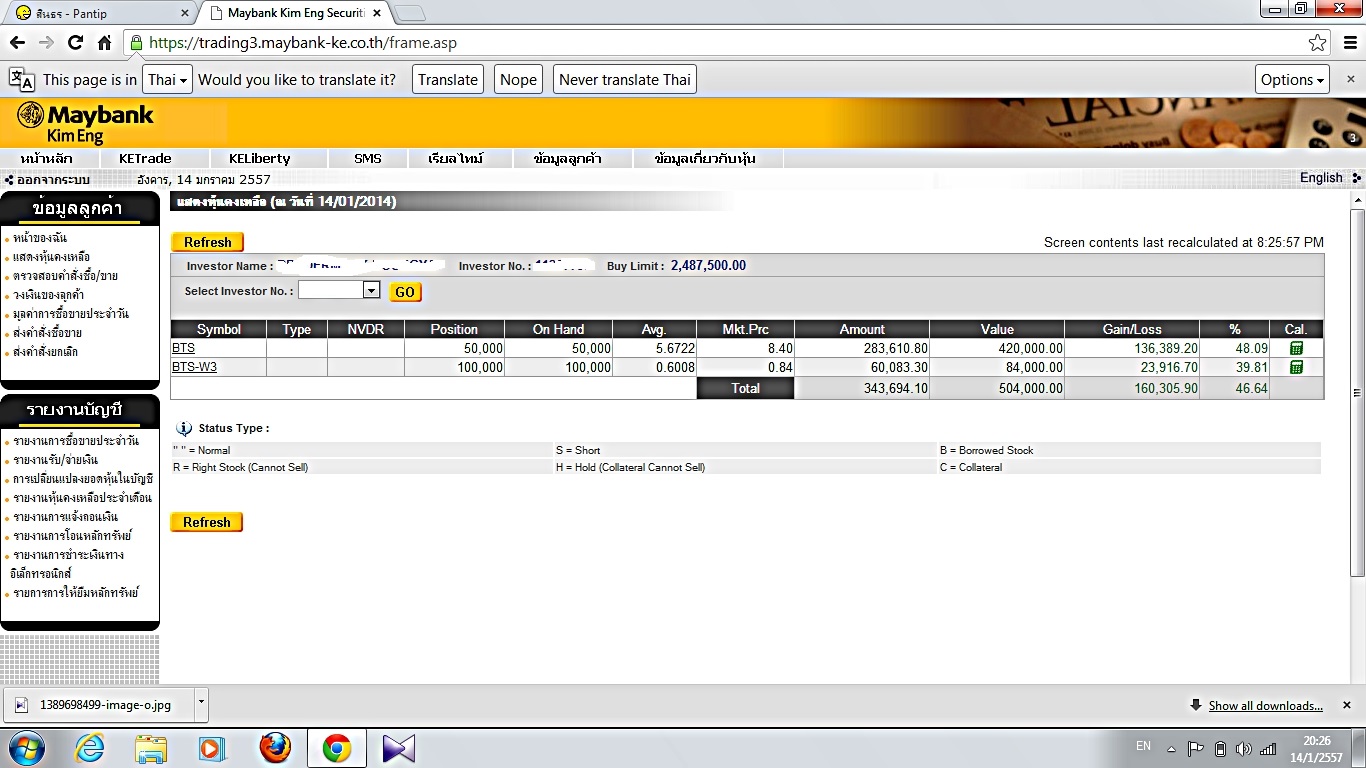Open the Thai language dropdown in translate bar
1366x768 pixels.
point(168,80)
